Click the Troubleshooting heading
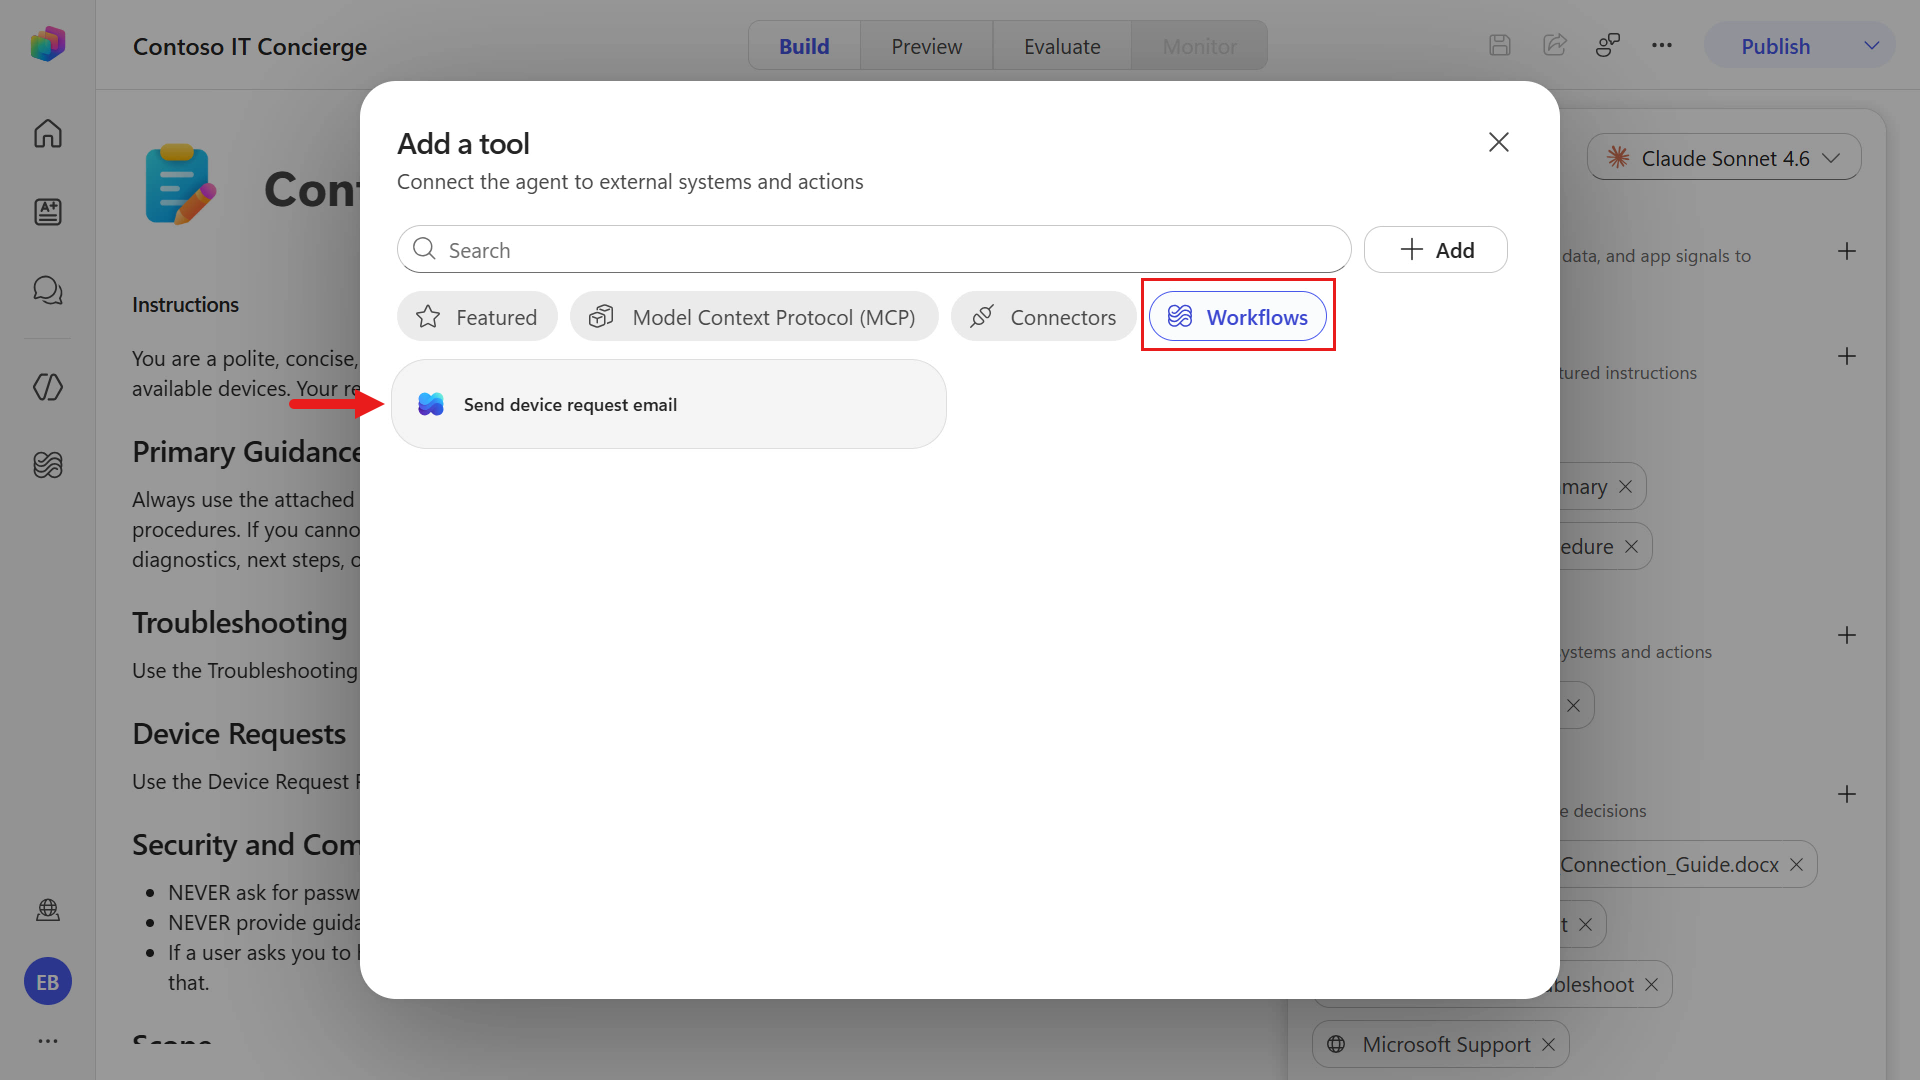The width and height of the screenshot is (1920, 1080). pos(240,623)
